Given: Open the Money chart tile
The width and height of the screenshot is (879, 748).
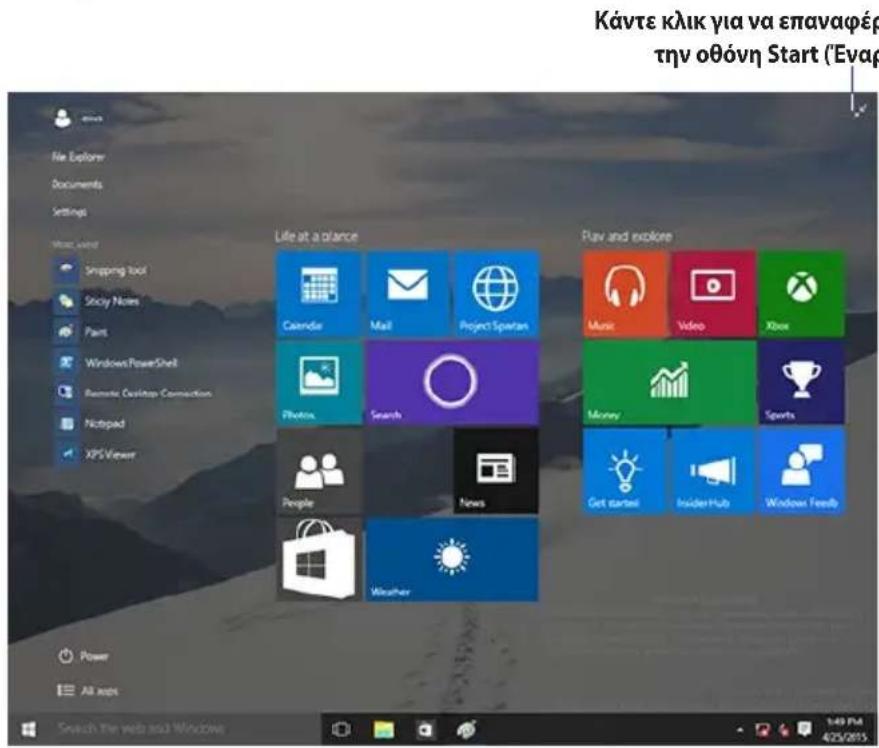Looking at the screenshot, I should click(x=669, y=382).
